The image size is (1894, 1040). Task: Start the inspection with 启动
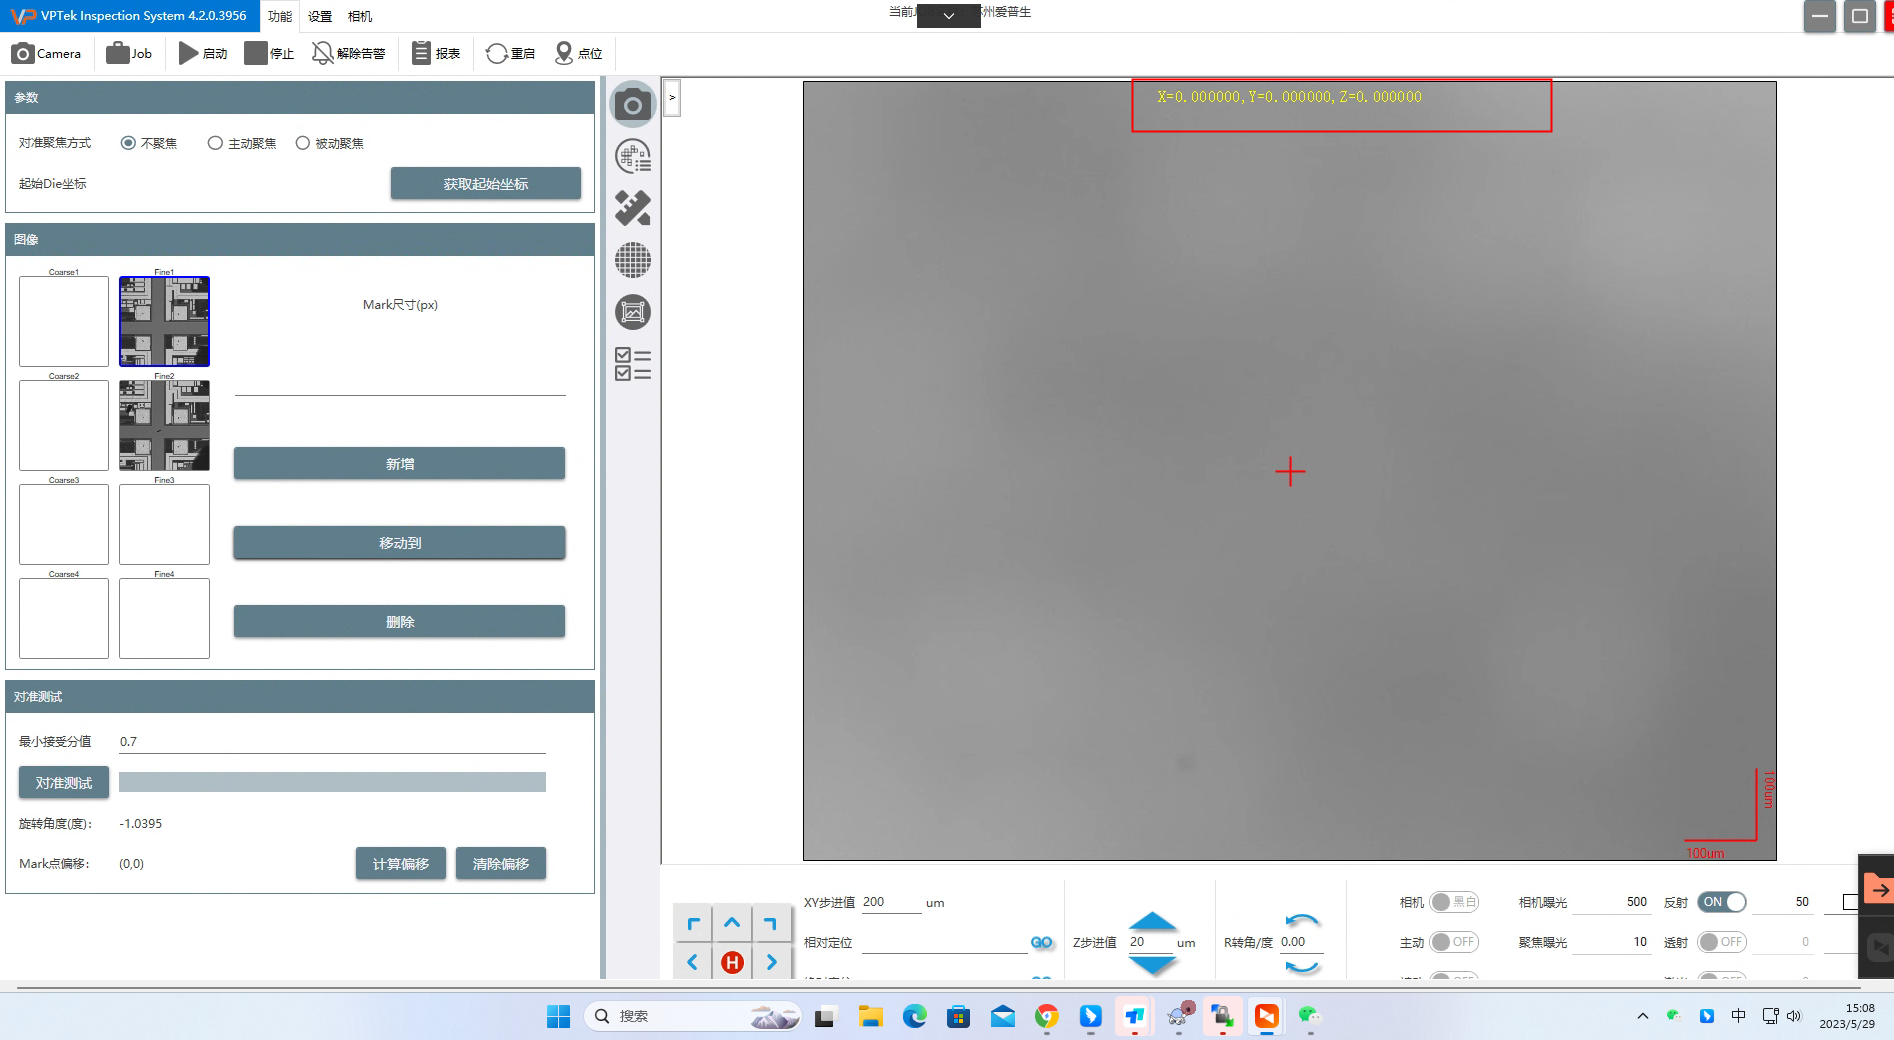203,53
